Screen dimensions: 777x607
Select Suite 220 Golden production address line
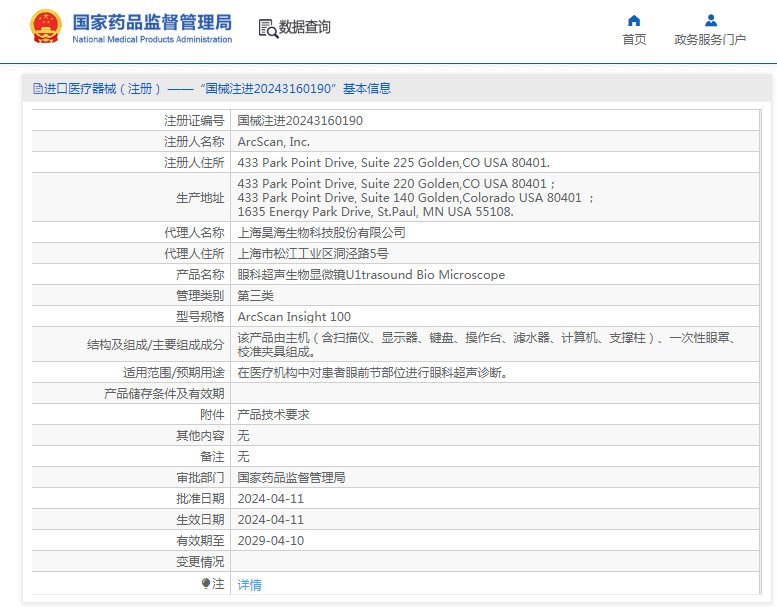396,183
